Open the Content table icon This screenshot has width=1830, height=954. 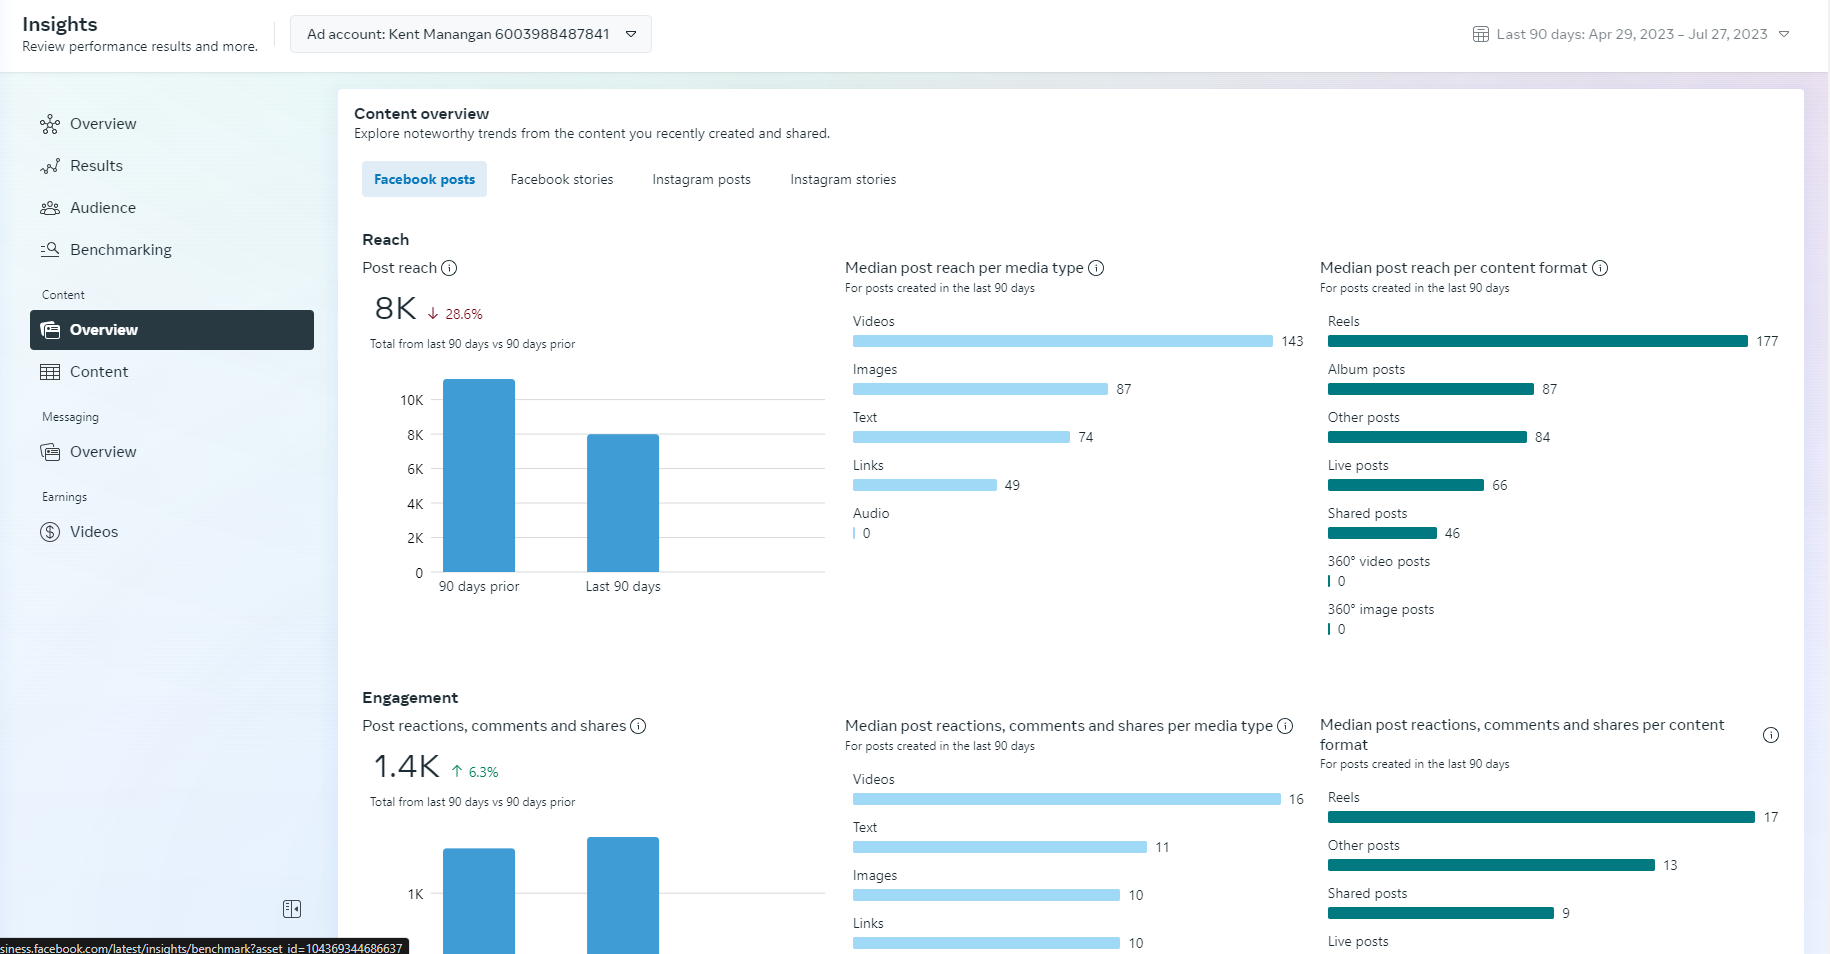pos(50,372)
